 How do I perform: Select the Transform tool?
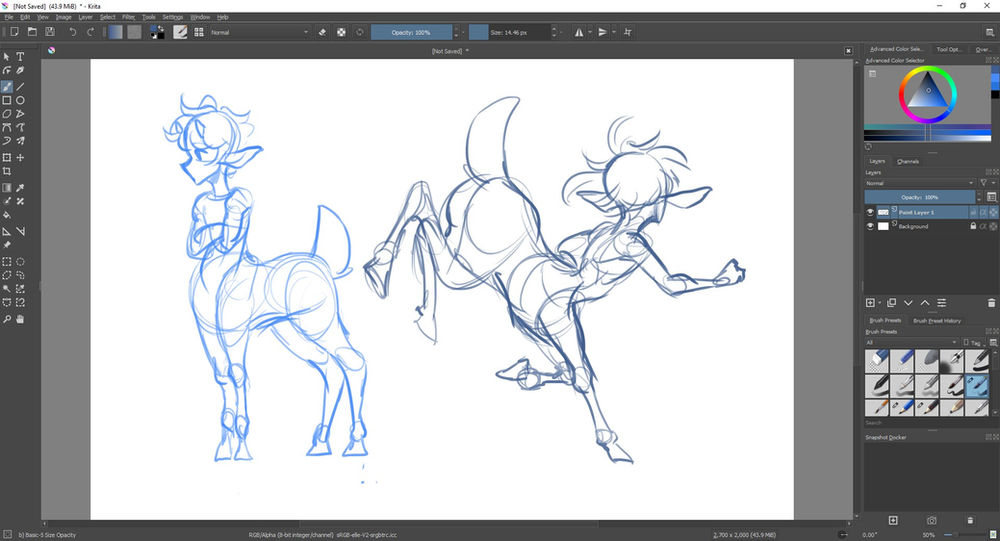[x=7, y=158]
